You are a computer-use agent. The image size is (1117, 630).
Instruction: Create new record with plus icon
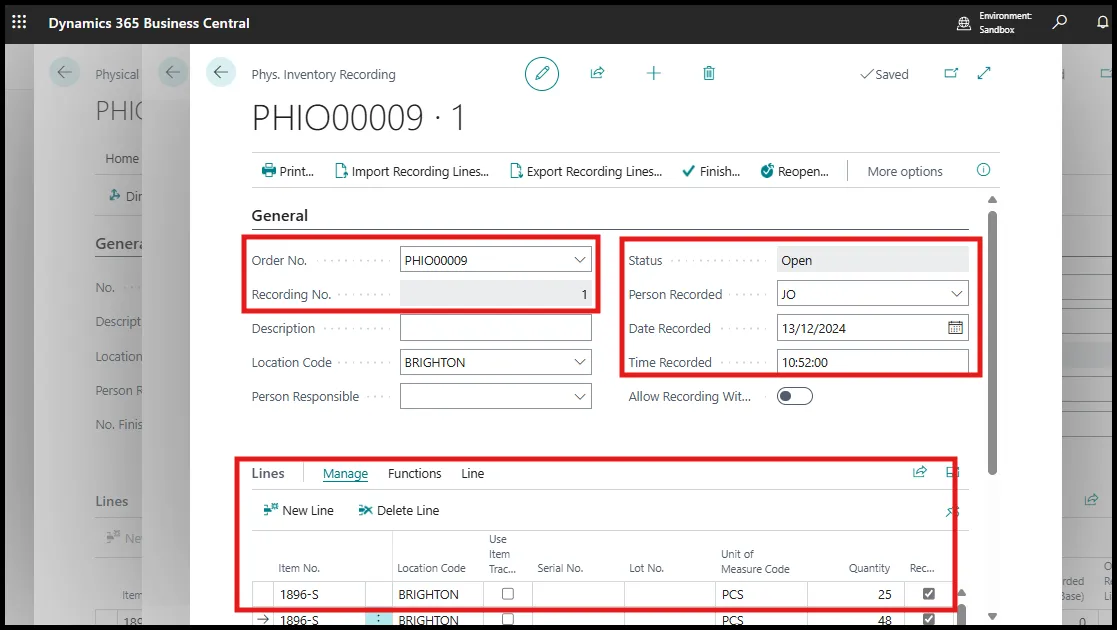[x=653, y=73]
